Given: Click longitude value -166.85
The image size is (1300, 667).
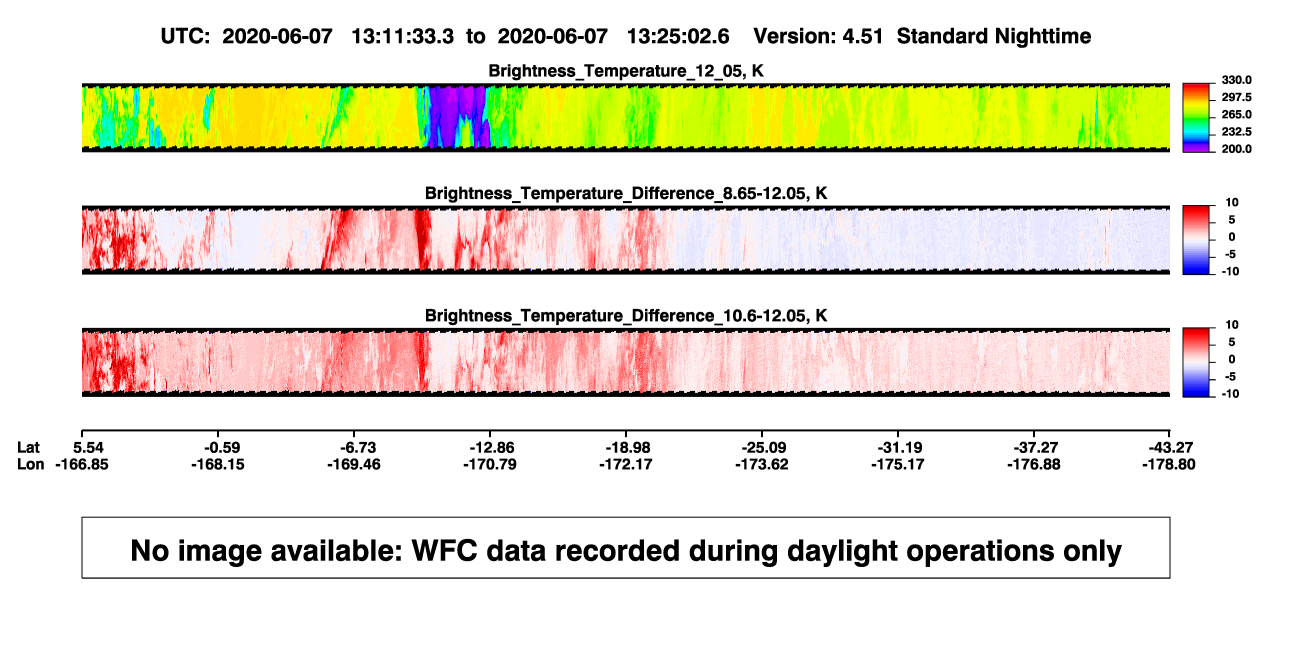Looking at the screenshot, I should coord(81,464).
